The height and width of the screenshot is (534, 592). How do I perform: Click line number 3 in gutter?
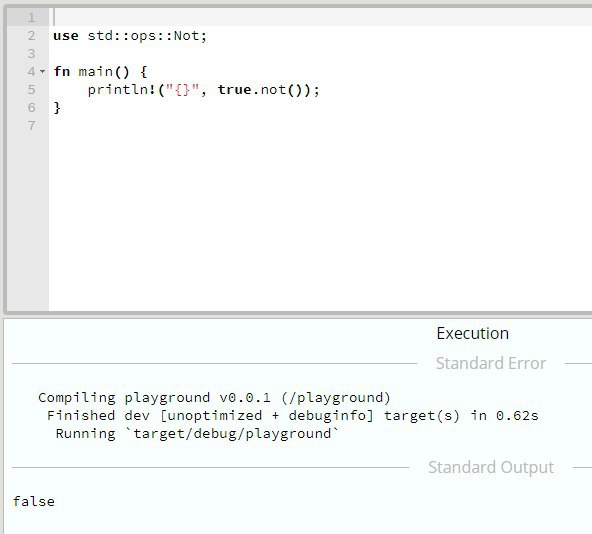point(31,54)
